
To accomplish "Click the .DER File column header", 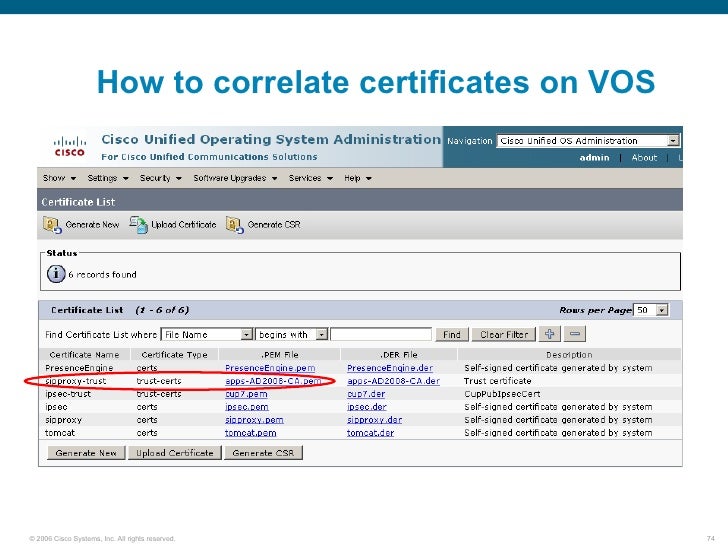I will 399,355.
